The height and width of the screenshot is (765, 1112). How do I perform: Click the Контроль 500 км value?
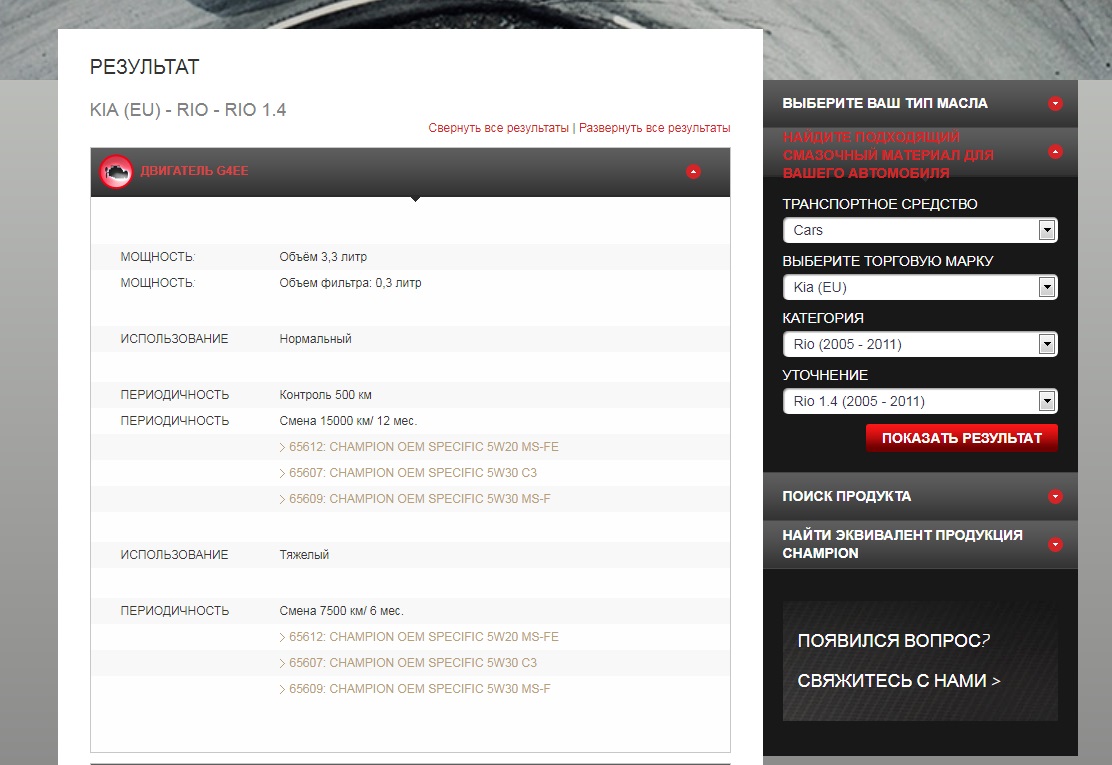point(326,395)
